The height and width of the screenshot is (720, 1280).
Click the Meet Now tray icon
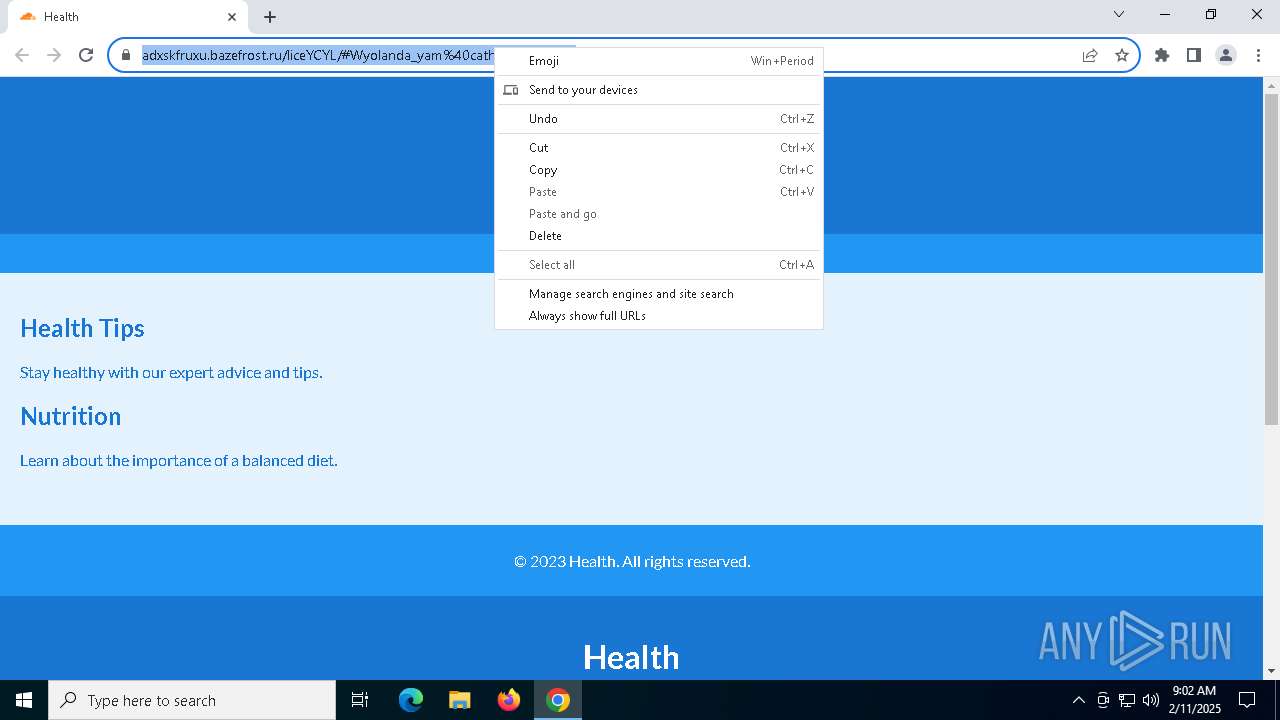tap(1103, 700)
